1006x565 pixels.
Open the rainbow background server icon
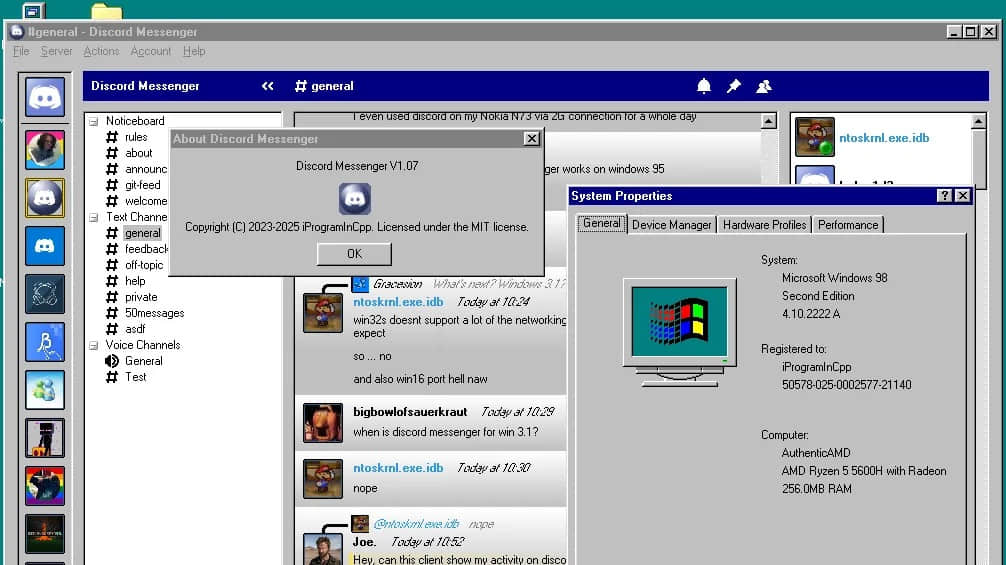[x=45, y=486]
